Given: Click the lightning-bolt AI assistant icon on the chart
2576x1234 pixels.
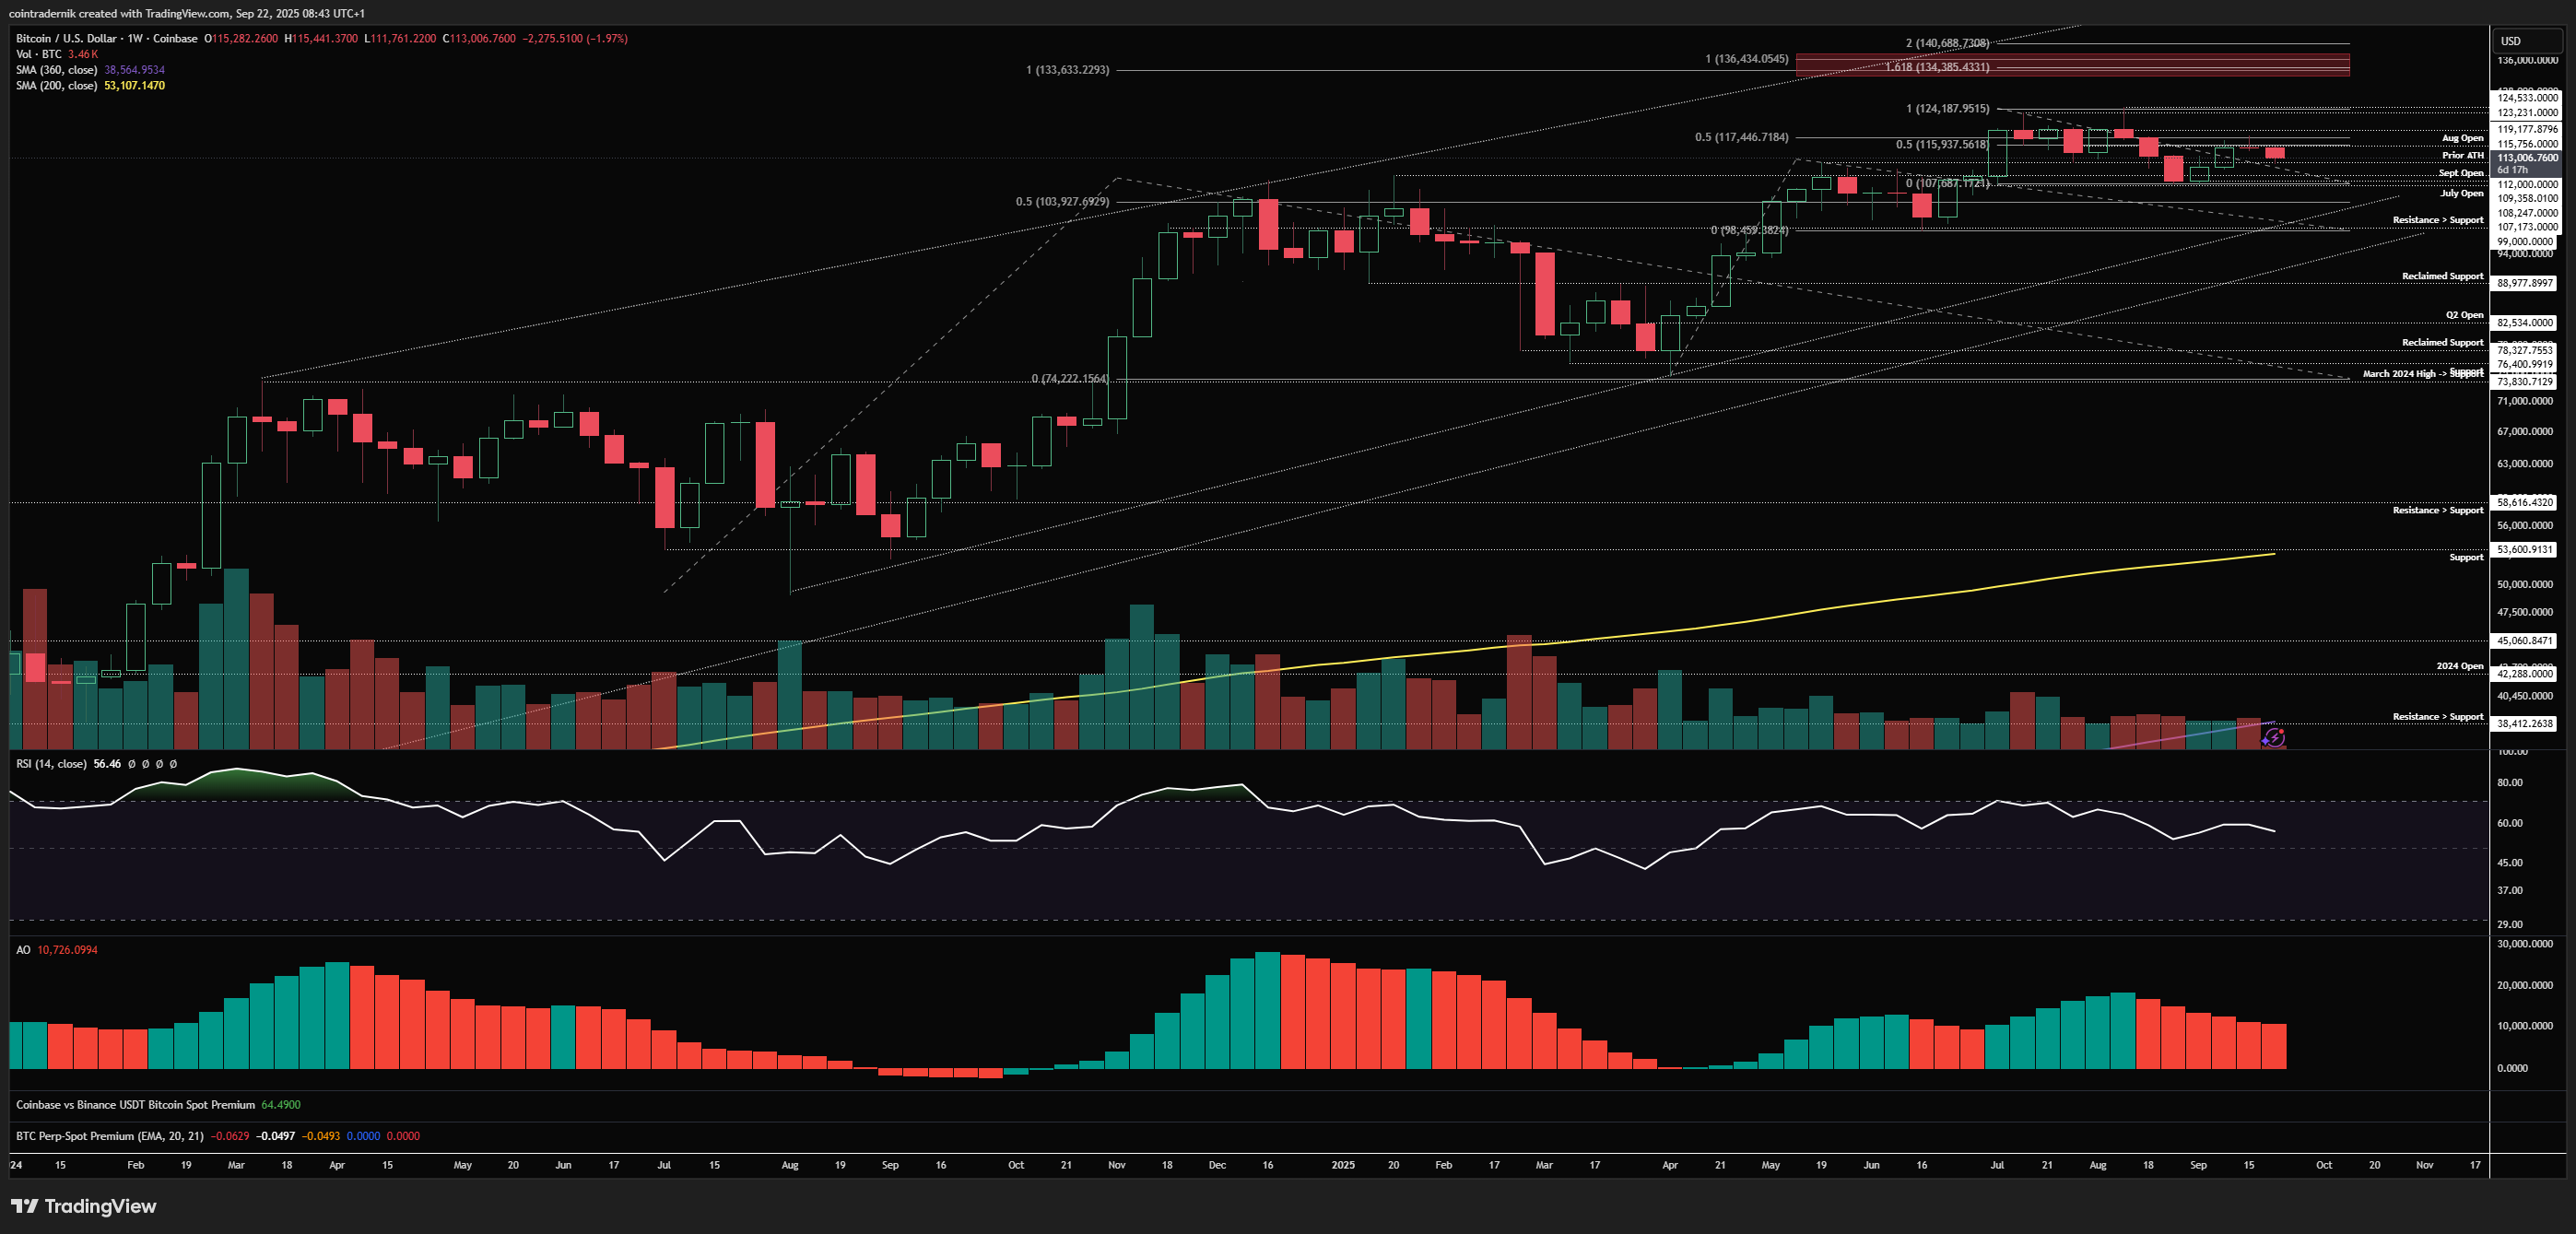Looking at the screenshot, I should click(x=2276, y=738).
